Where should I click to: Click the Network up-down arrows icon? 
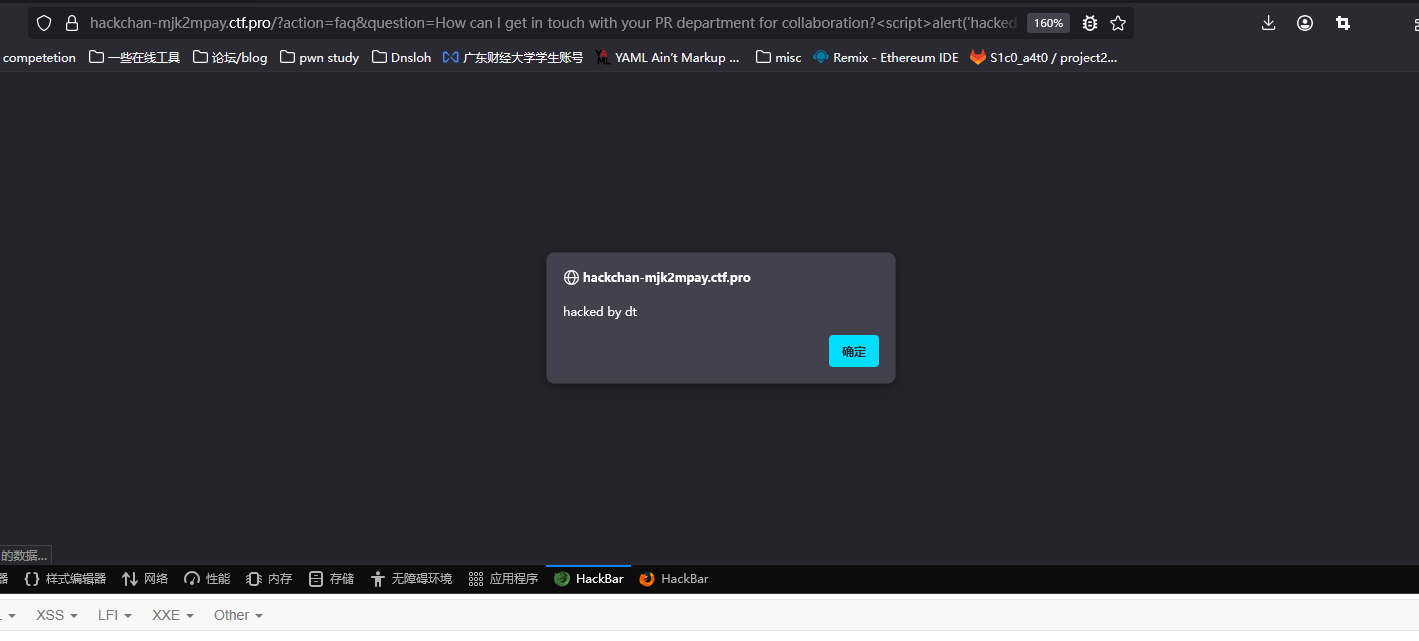tap(130, 579)
